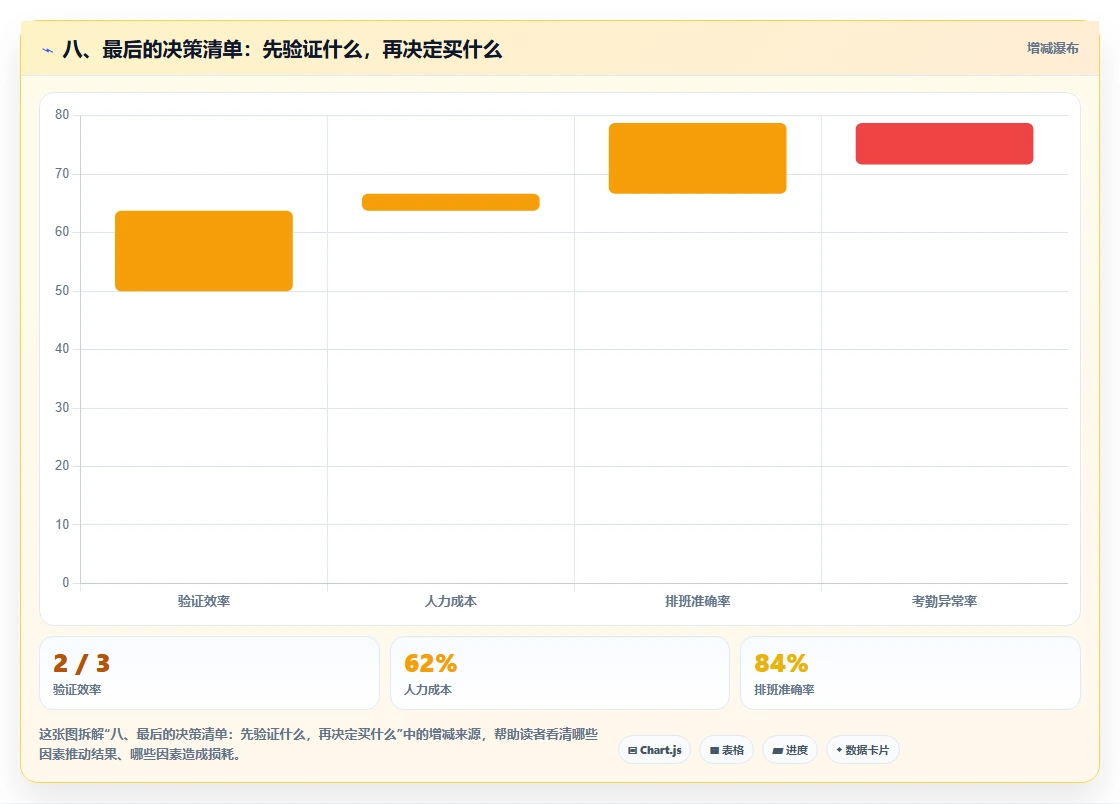The width and height of the screenshot is (1120, 804).
Task: Click the 0 y-axis tick label
Action: (x=66, y=583)
